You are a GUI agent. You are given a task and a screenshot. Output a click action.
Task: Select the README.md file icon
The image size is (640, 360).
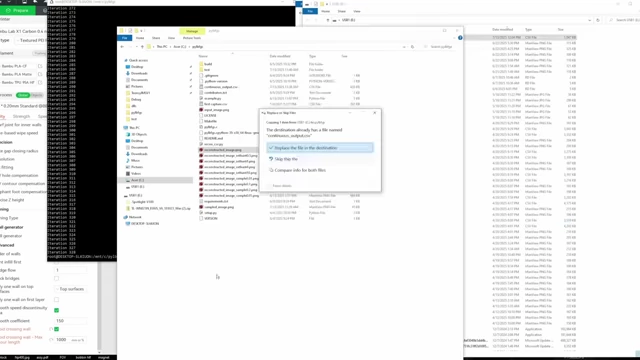(201, 138)
